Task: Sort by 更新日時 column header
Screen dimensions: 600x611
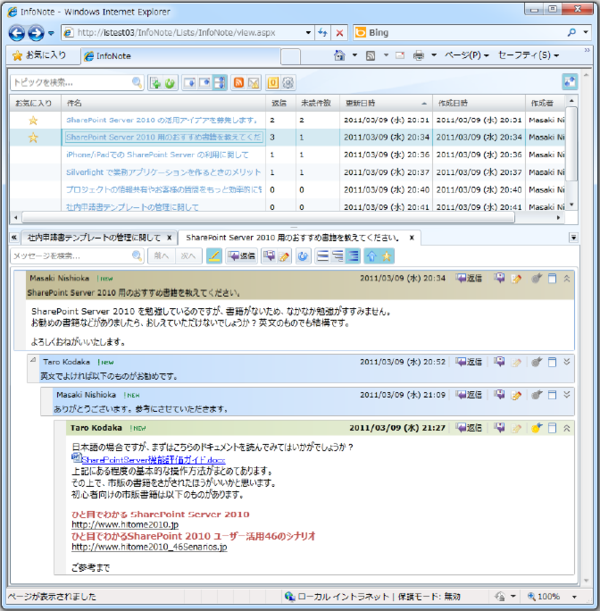Action: pos(386,103)
